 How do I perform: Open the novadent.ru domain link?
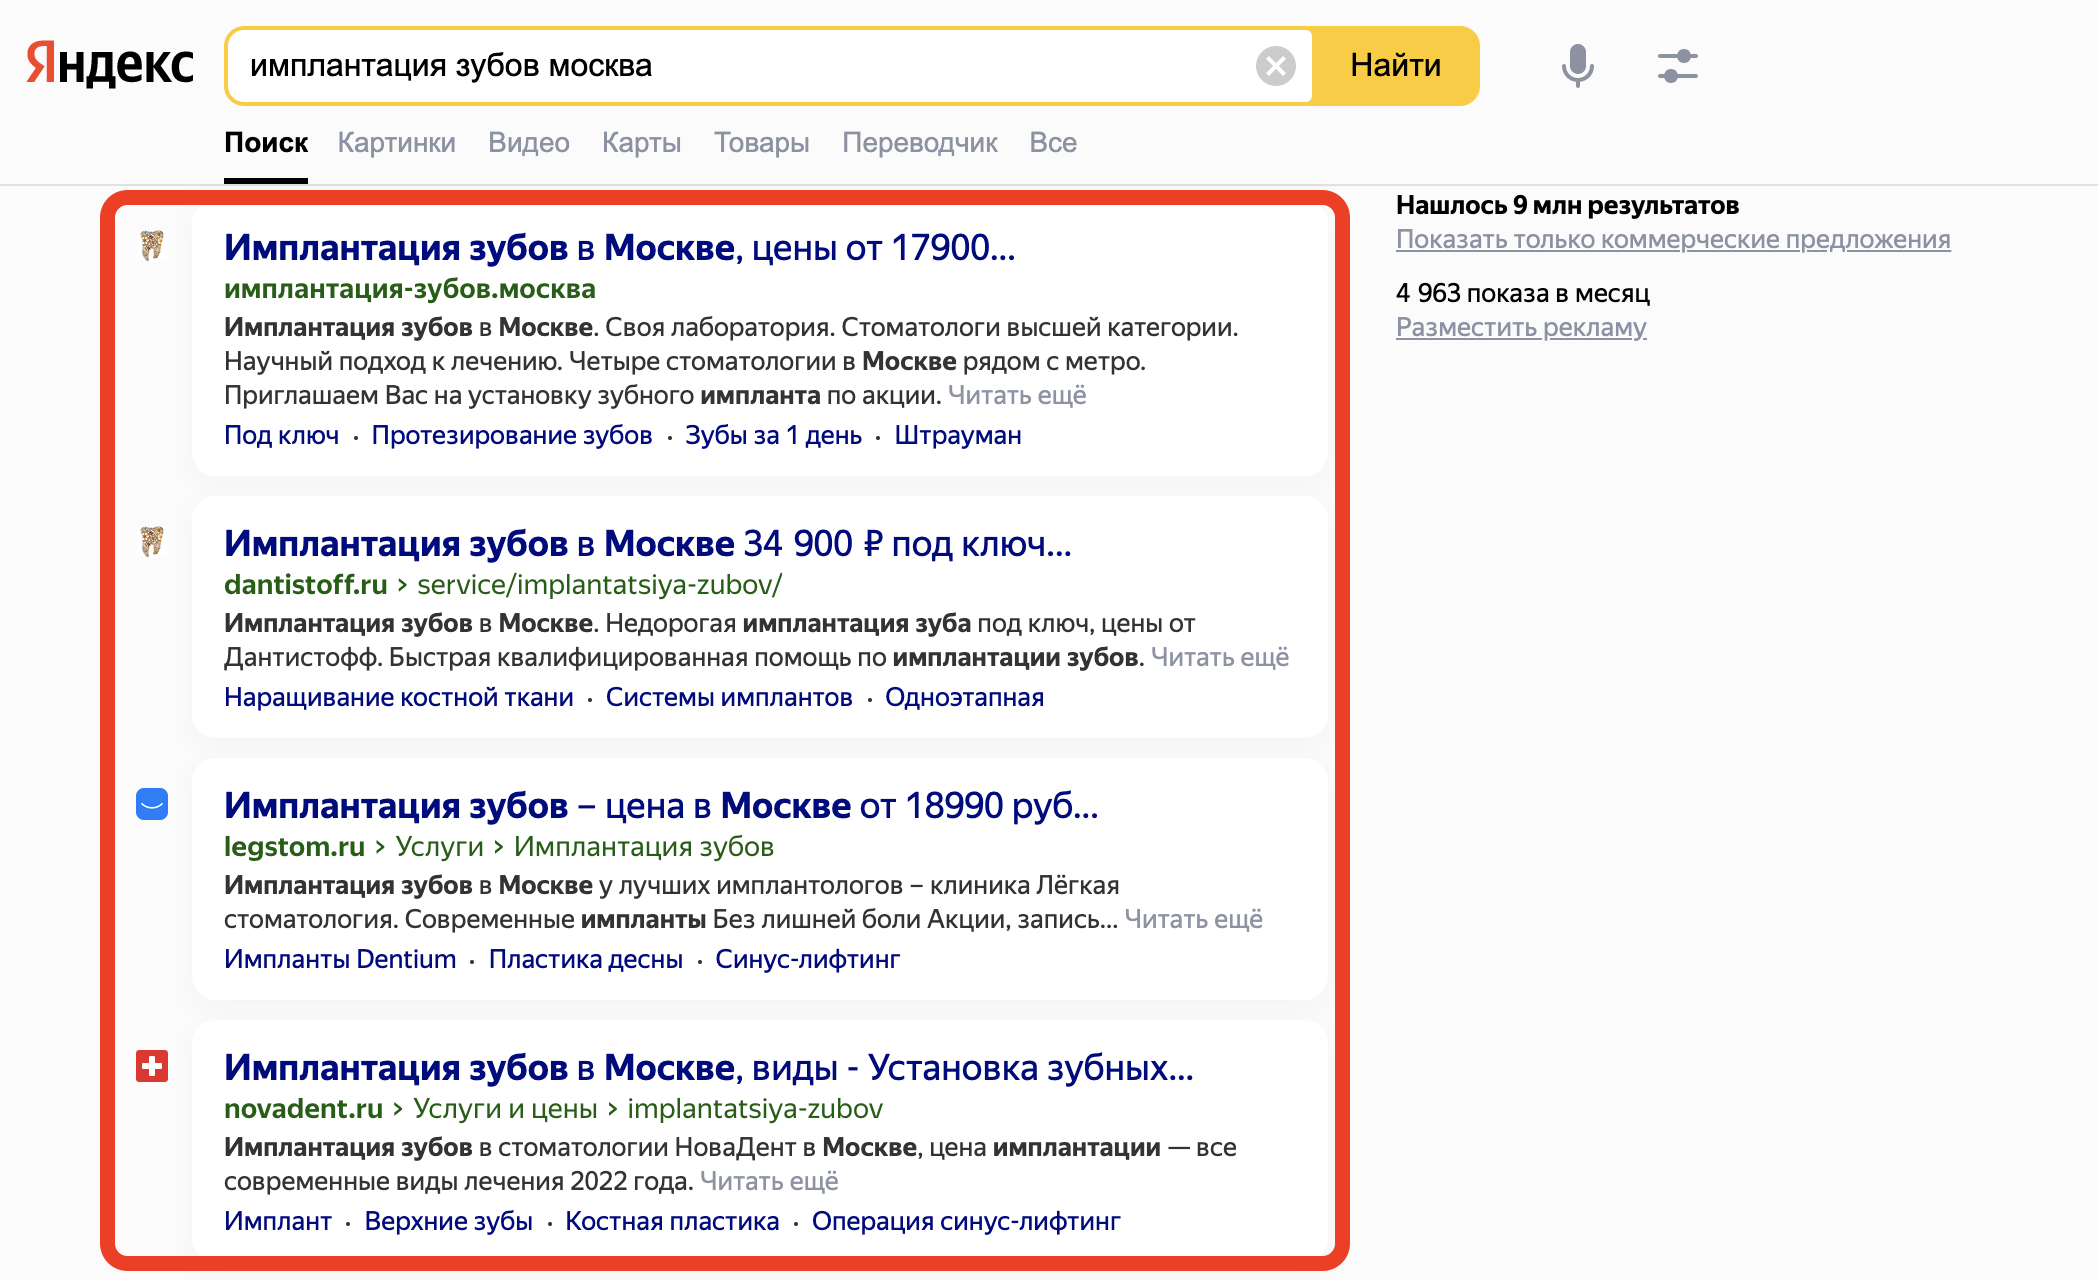pos(303,1109)
